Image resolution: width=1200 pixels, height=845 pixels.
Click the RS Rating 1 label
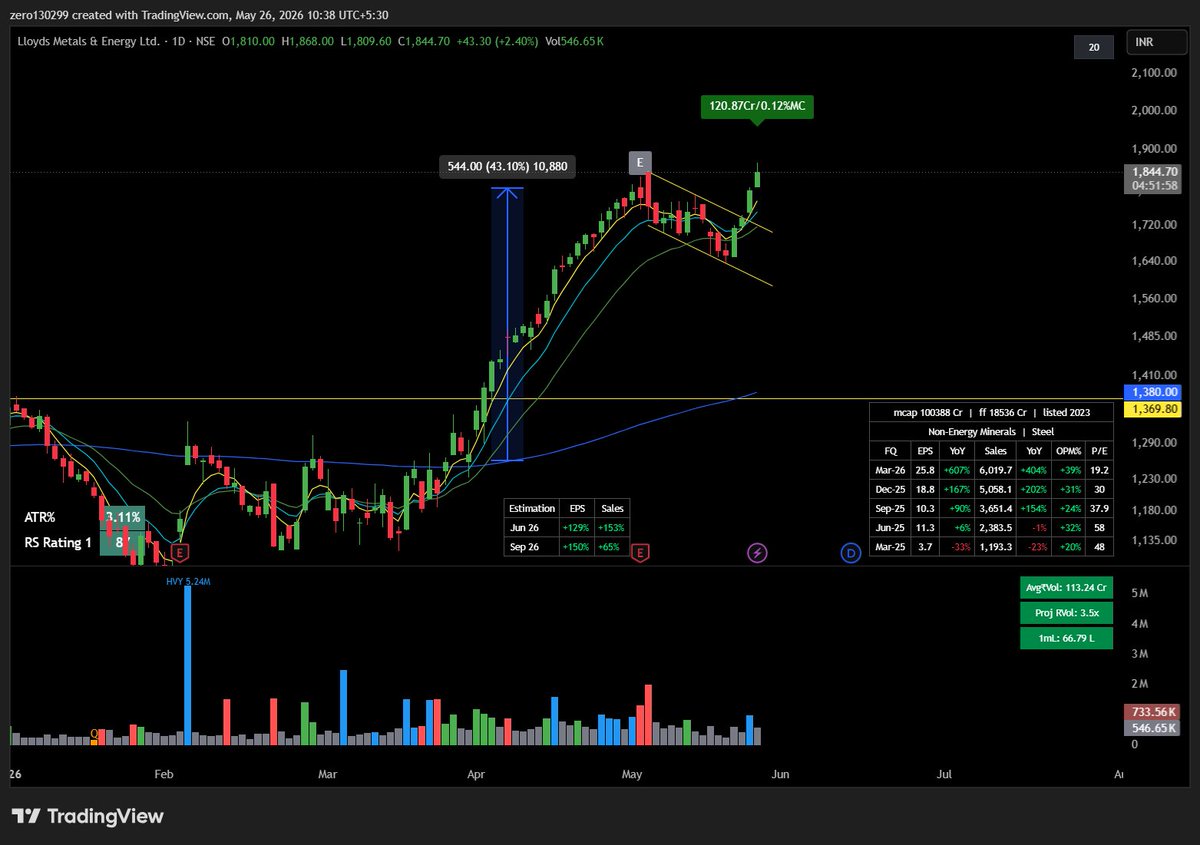[58, 543]
